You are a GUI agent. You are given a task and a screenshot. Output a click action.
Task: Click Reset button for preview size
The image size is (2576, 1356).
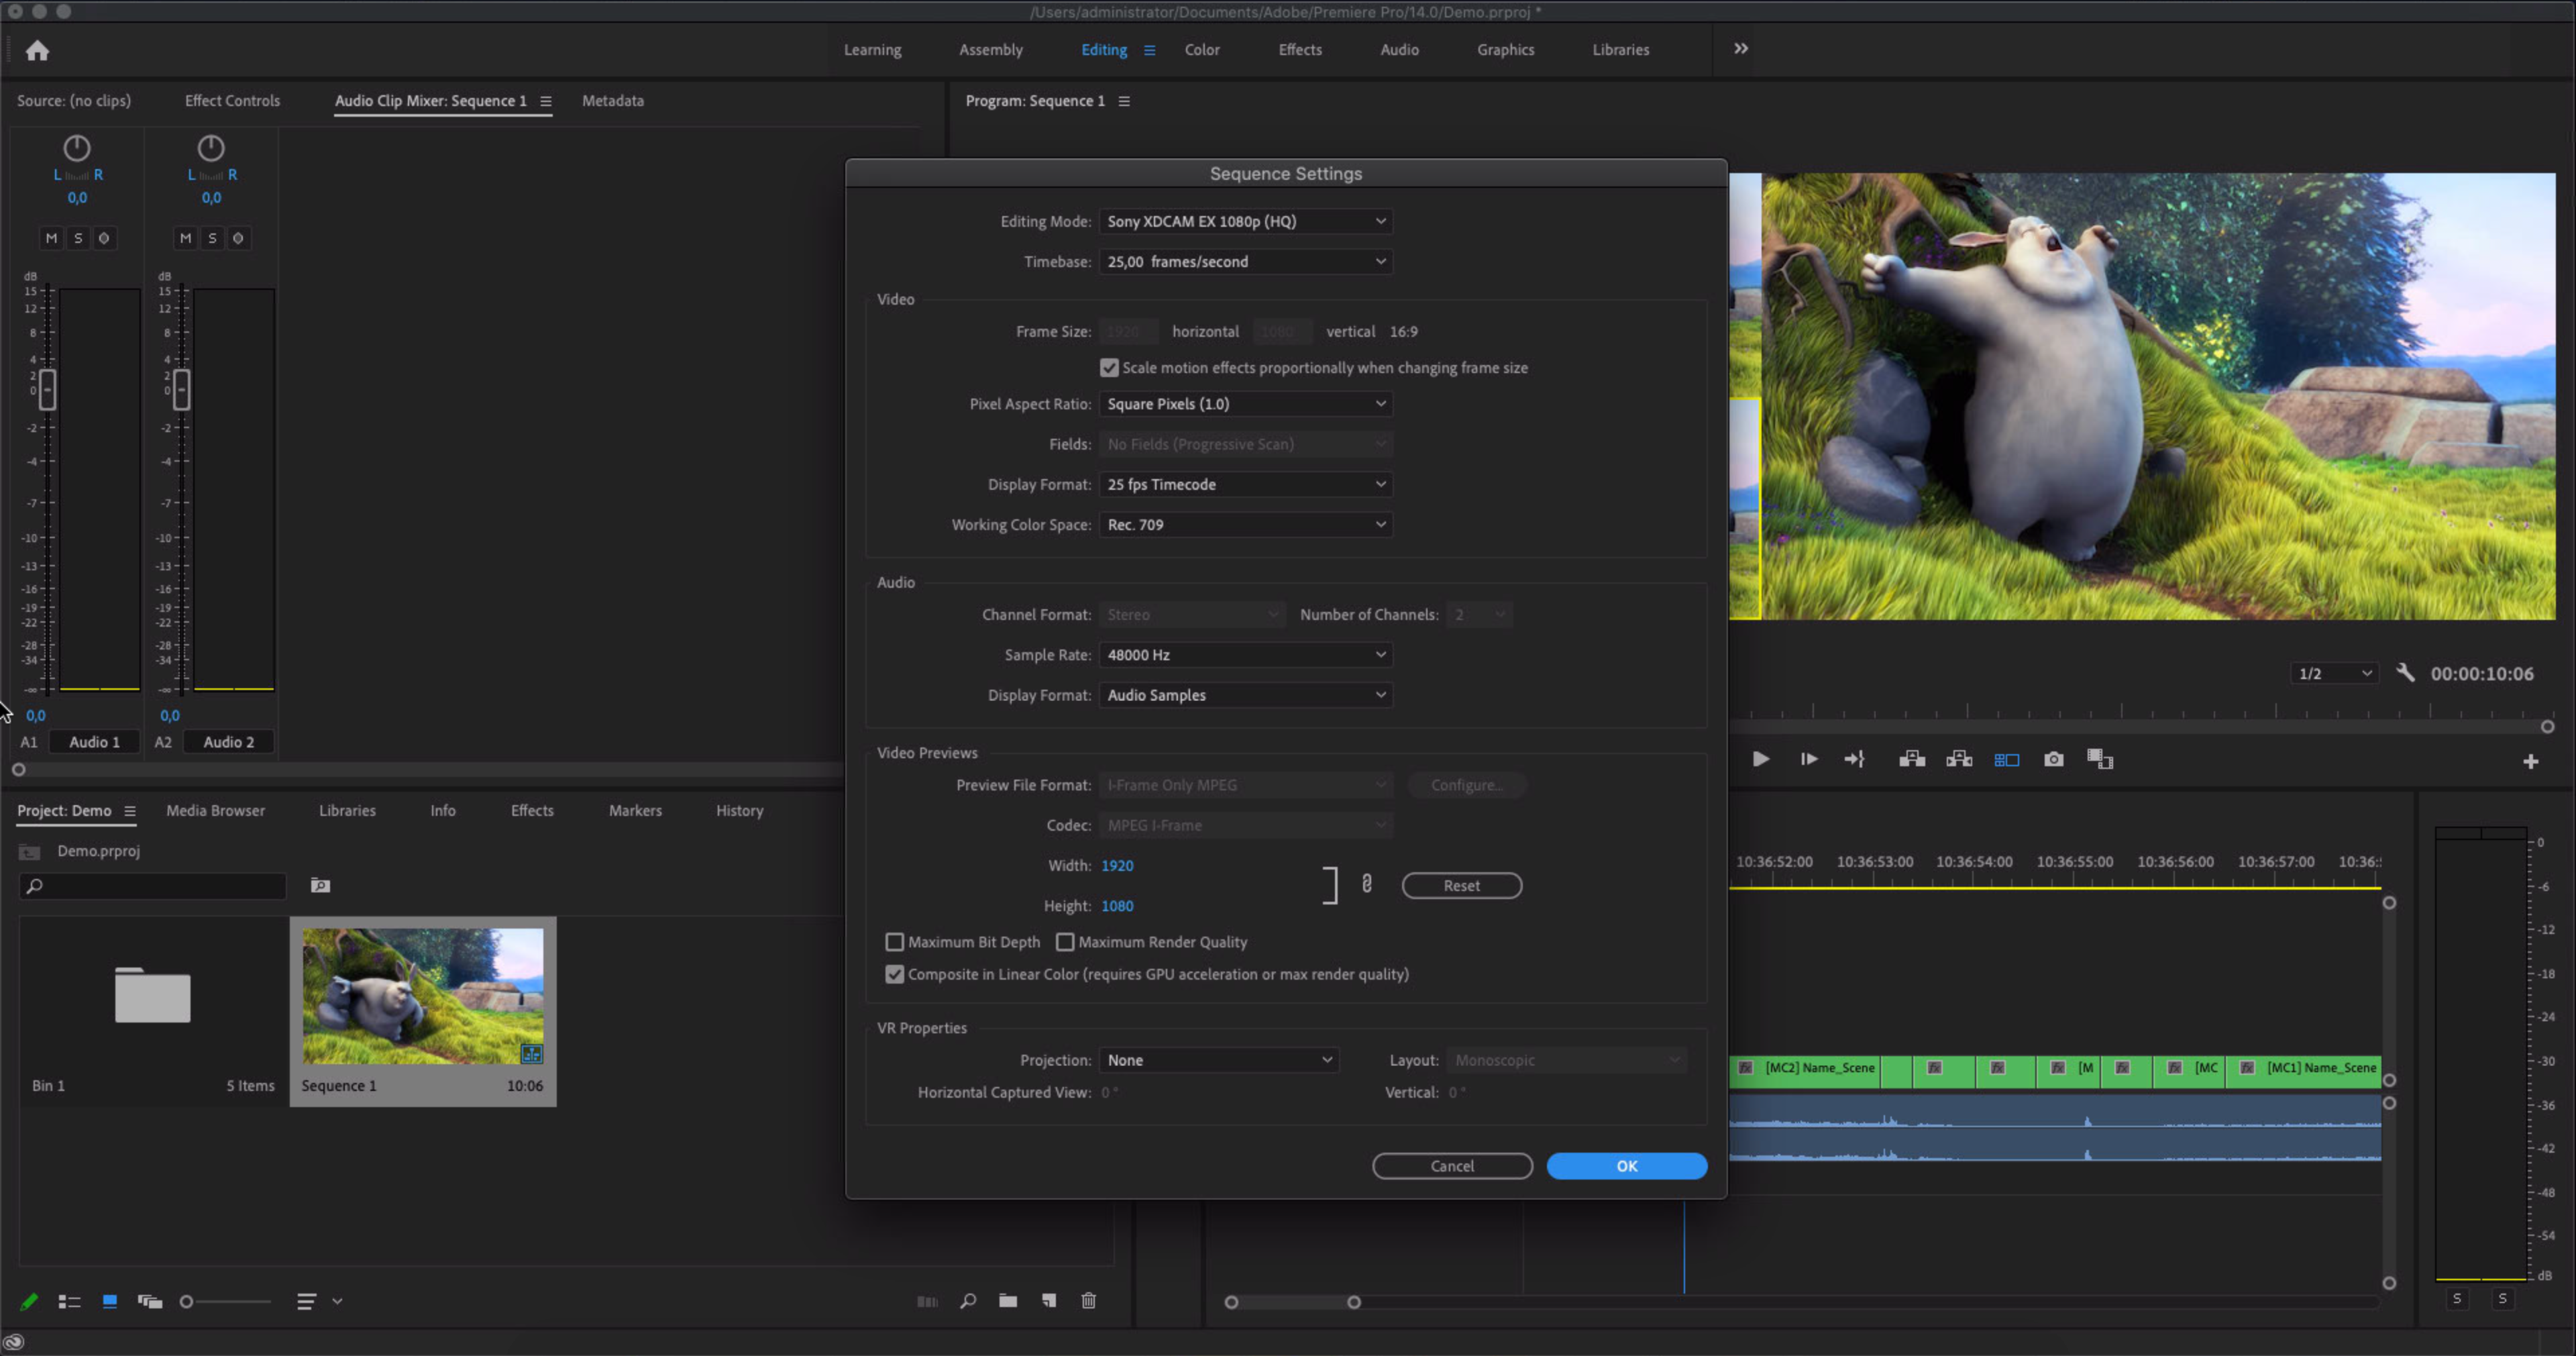click(x=1461, y=885)
